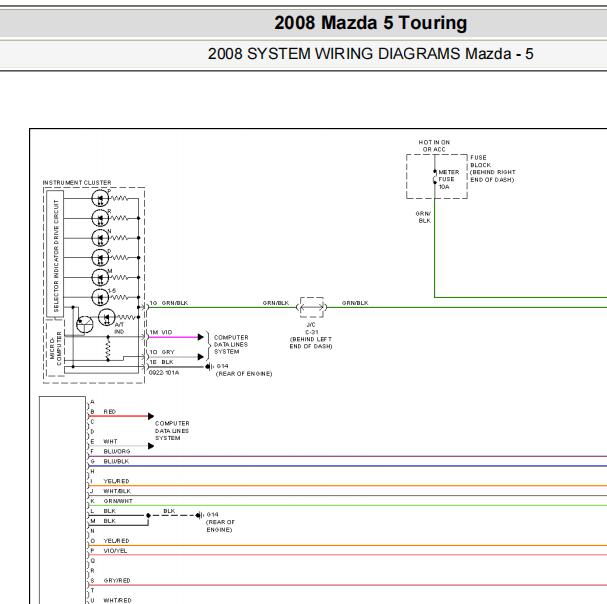The height and width of the screenshot is (604, 607).
Task: Click '2008 SYSTEM WIRING DIAGRAMS Mazda - 5' heading
Action: [370, 54]
